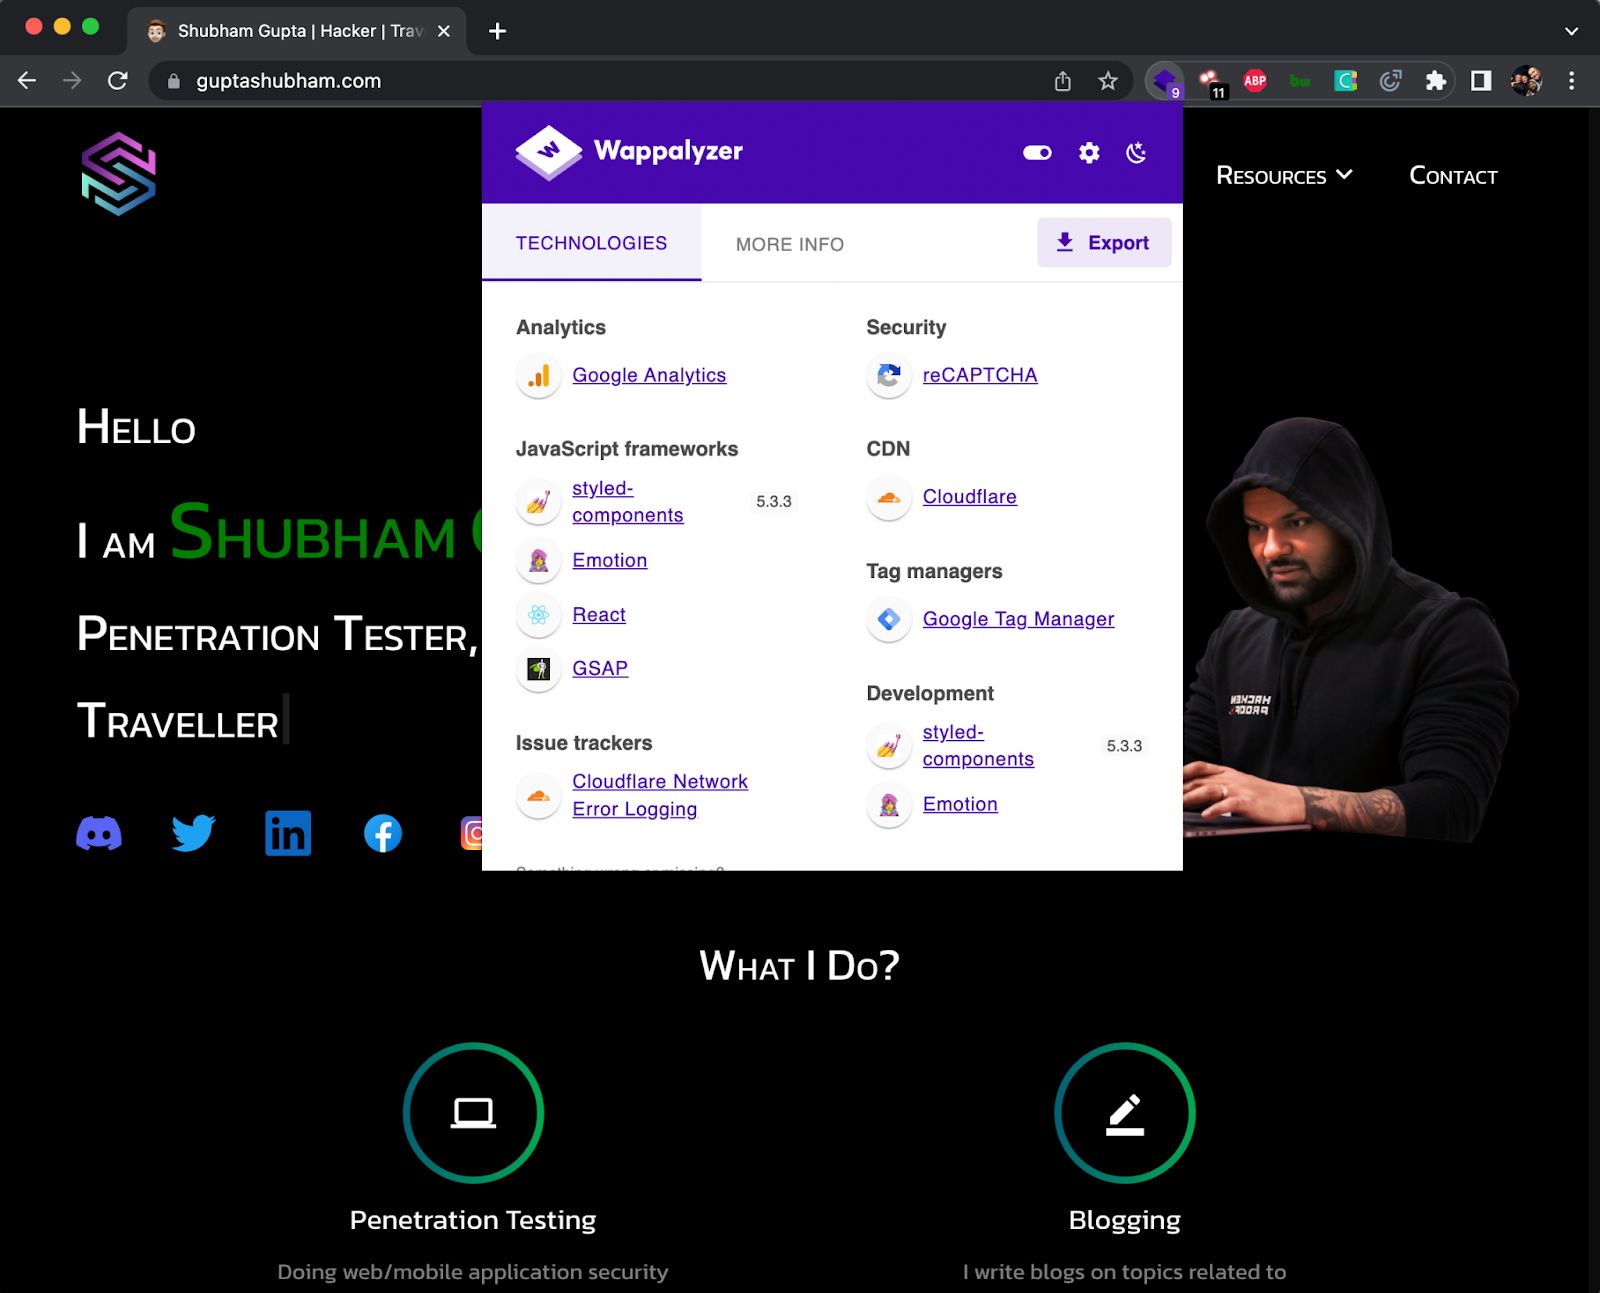Switch to the Technologies tab
Viewport: 1600px width, 1293px height.
click(591, 243)
